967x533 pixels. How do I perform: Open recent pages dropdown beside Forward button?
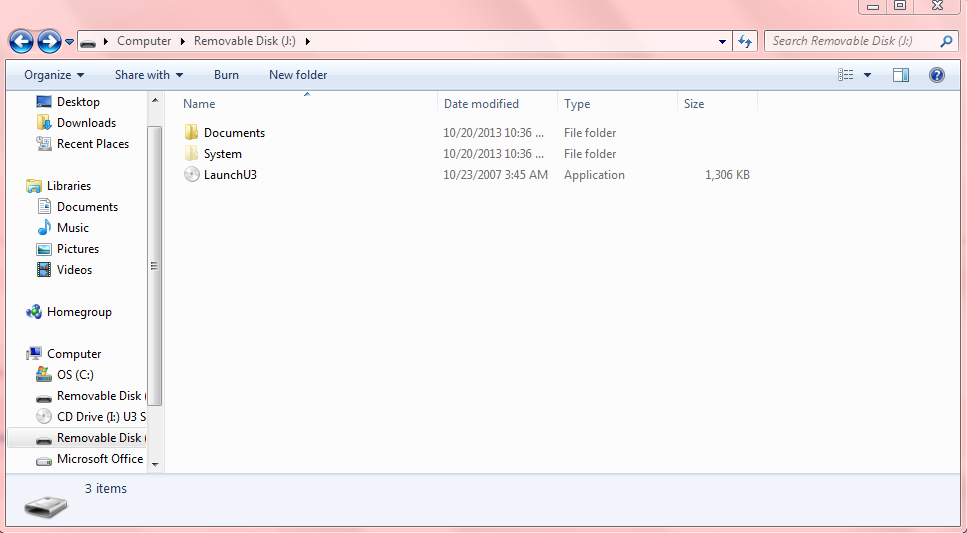point(70,42)
